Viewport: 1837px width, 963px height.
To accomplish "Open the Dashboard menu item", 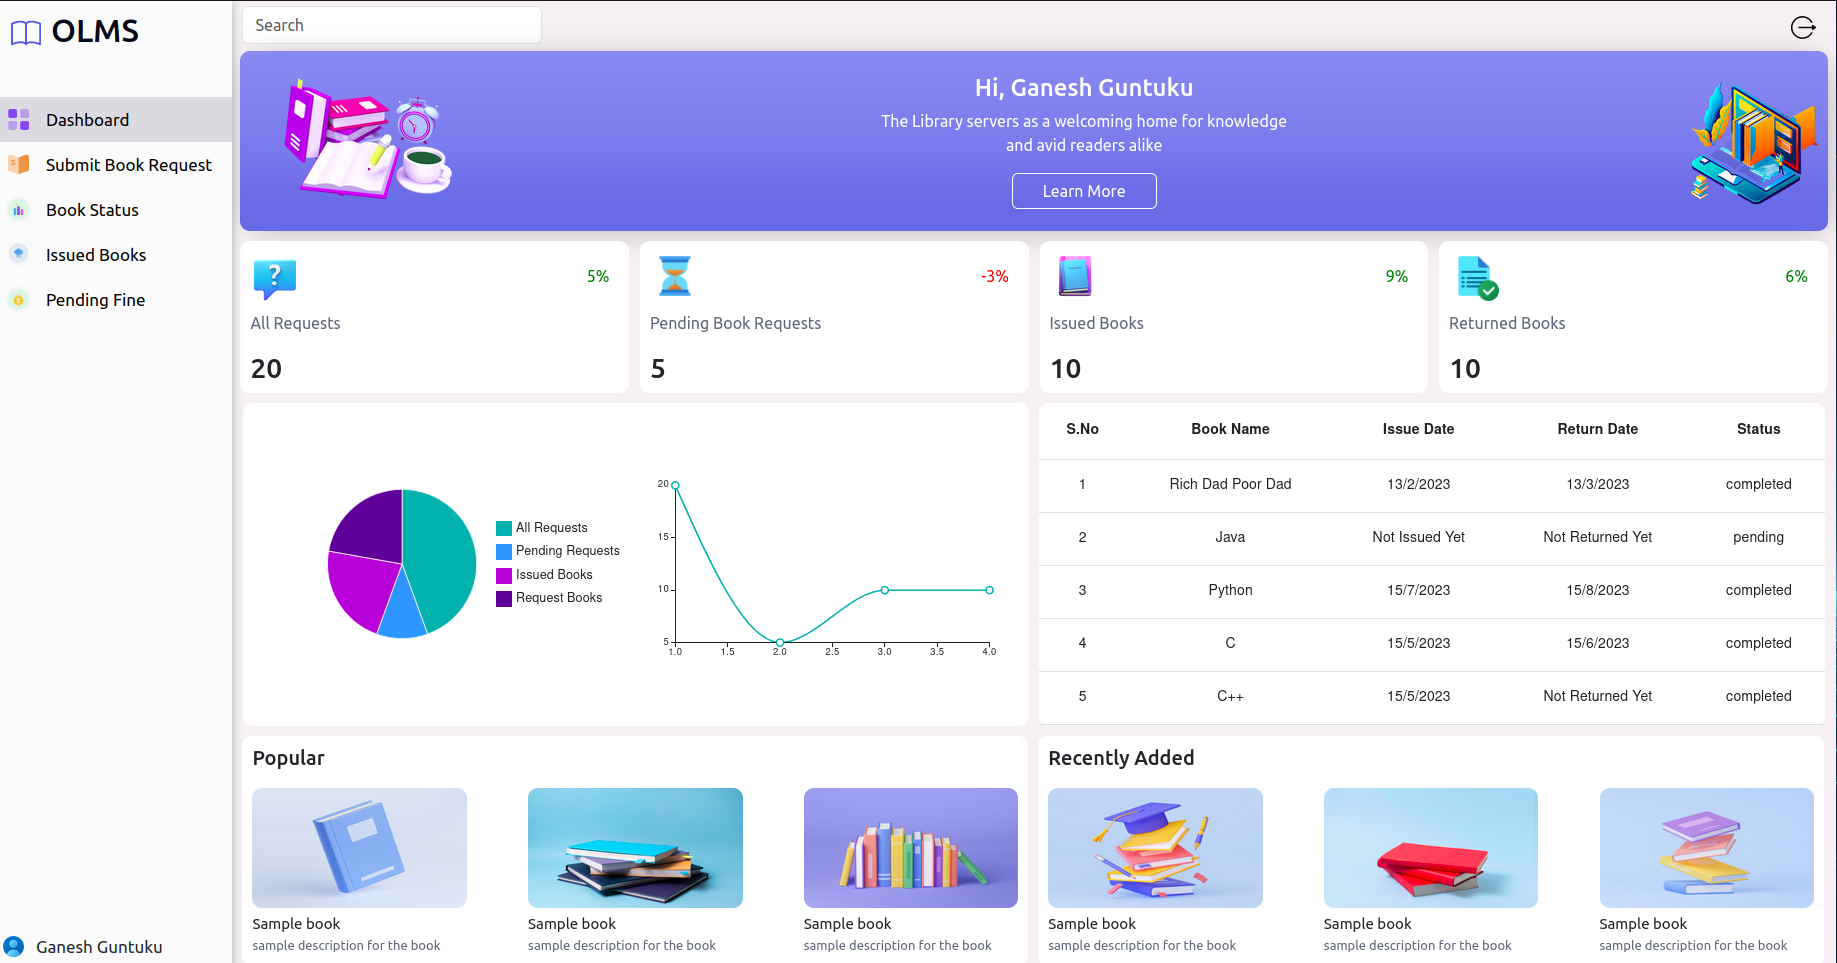I will click(87, 120).
